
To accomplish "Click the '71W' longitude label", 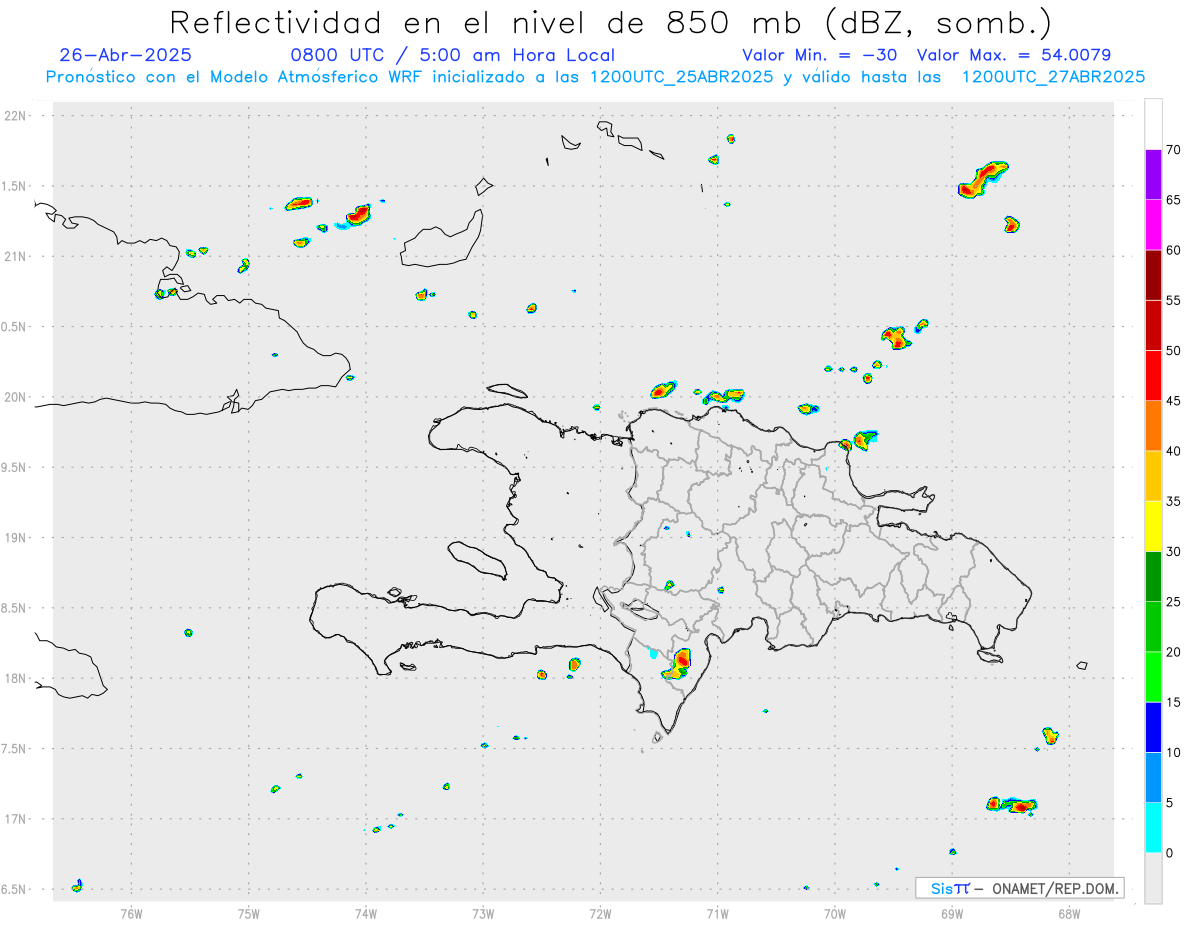I will 717,913.
